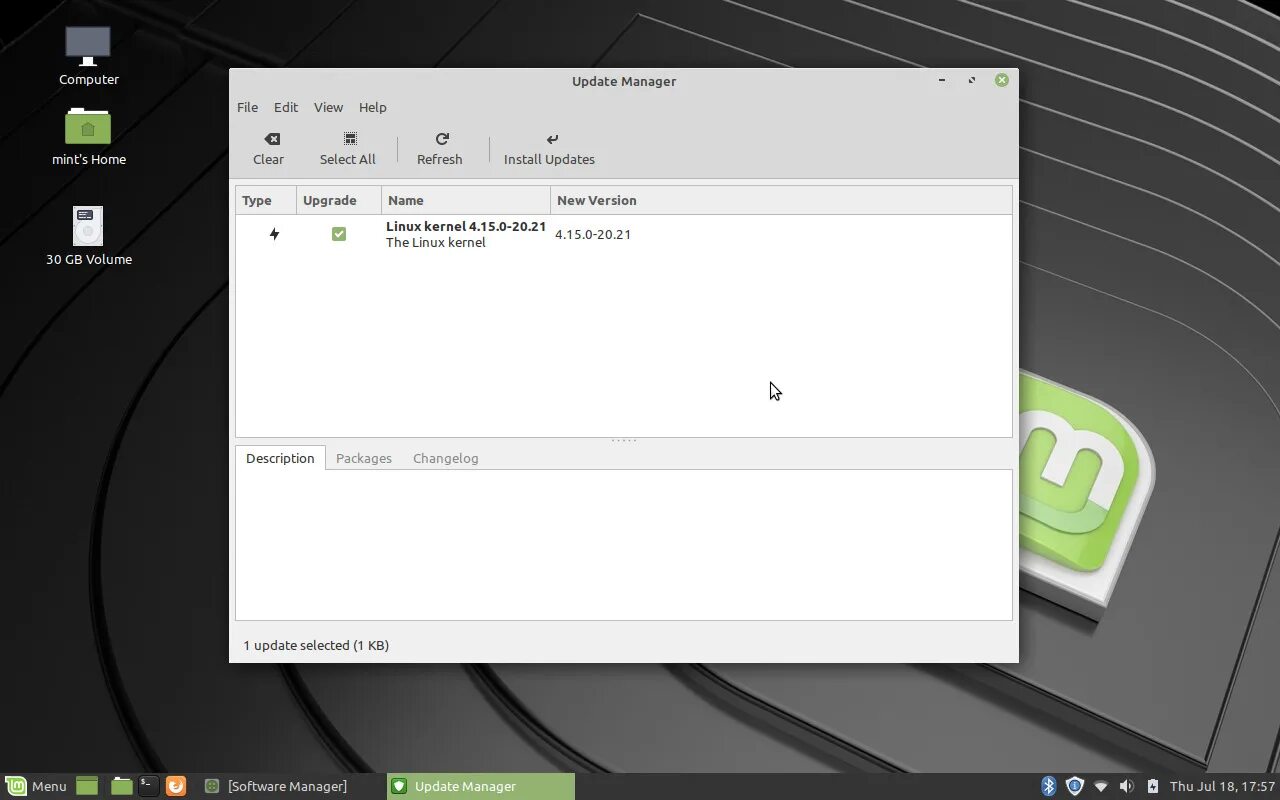Click the Update Manager taskbar entry
The width and height of the screenshot is (1280, 800).
pos(480,786)
